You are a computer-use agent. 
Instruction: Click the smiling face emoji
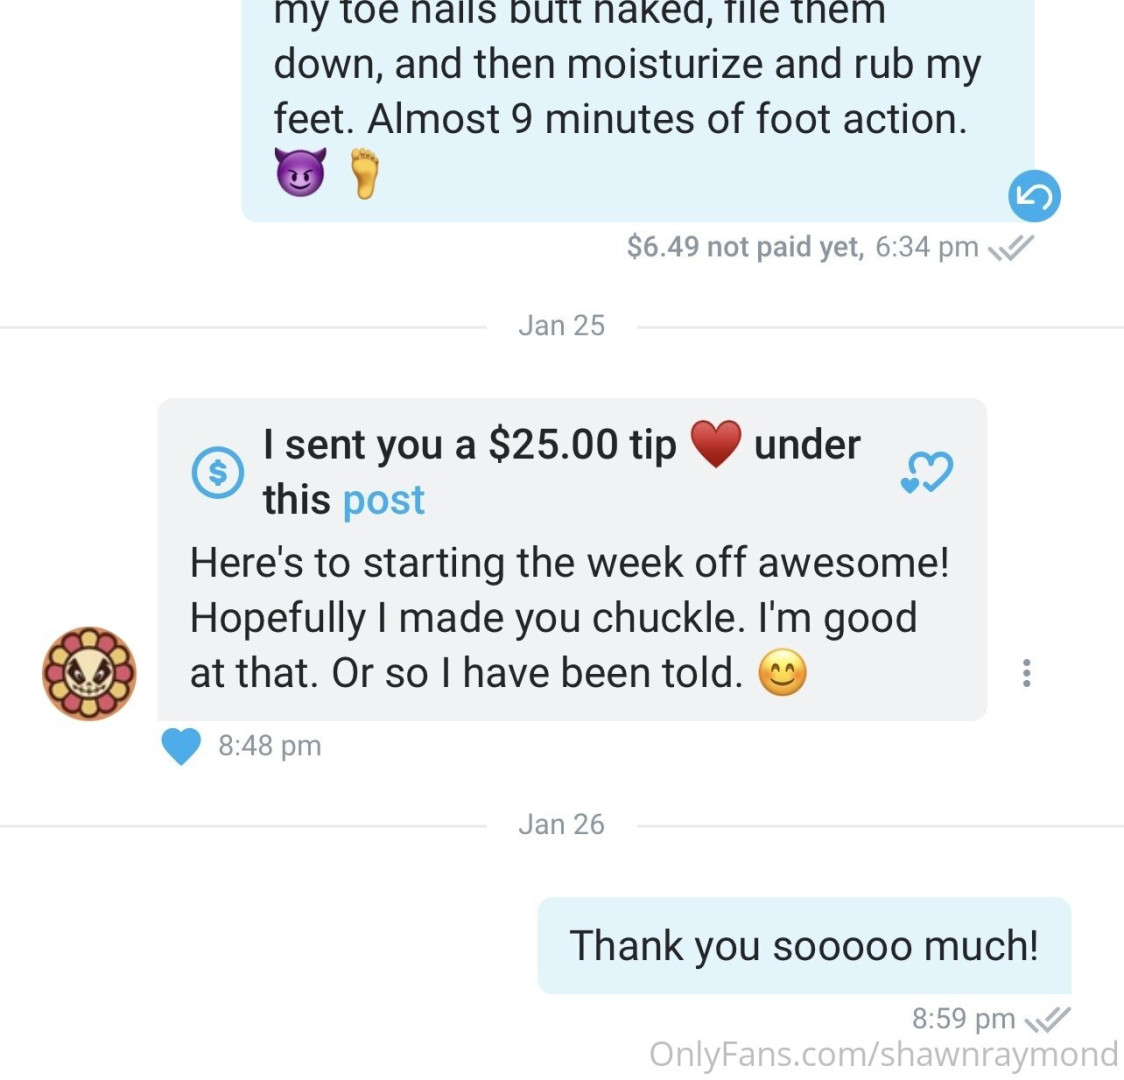click(782, 674)
